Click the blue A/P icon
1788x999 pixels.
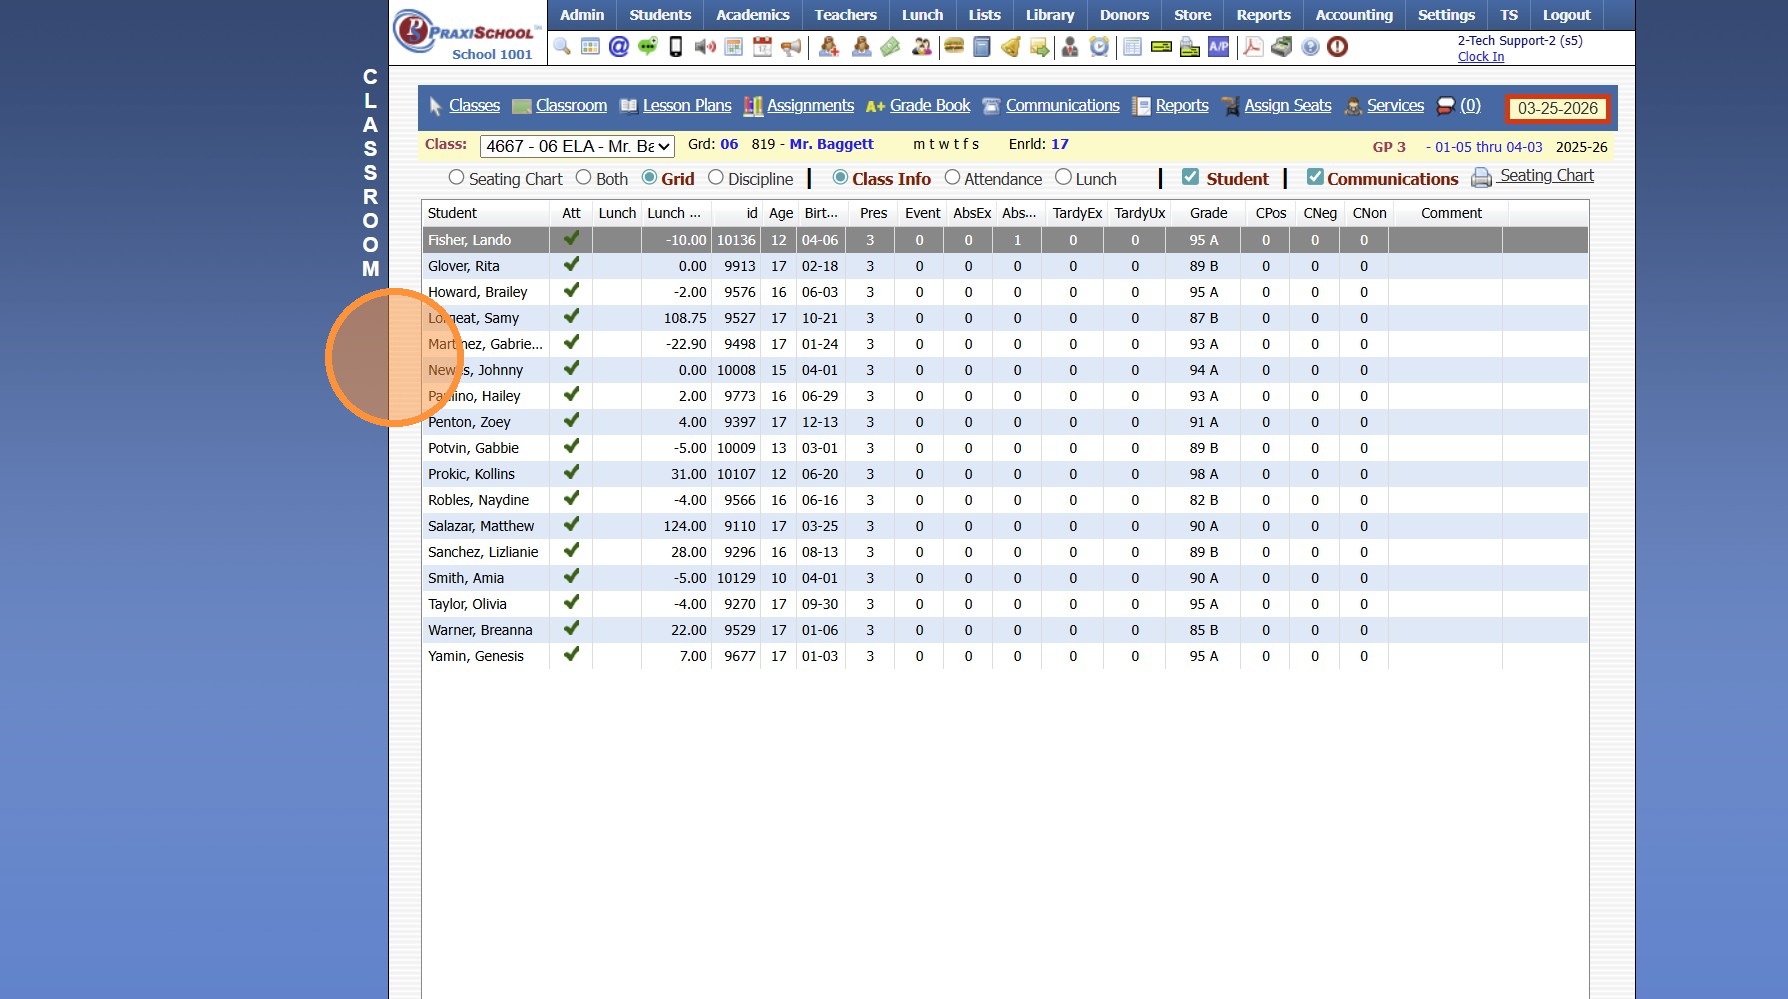pyautogui.click(x=1218, y=47)
